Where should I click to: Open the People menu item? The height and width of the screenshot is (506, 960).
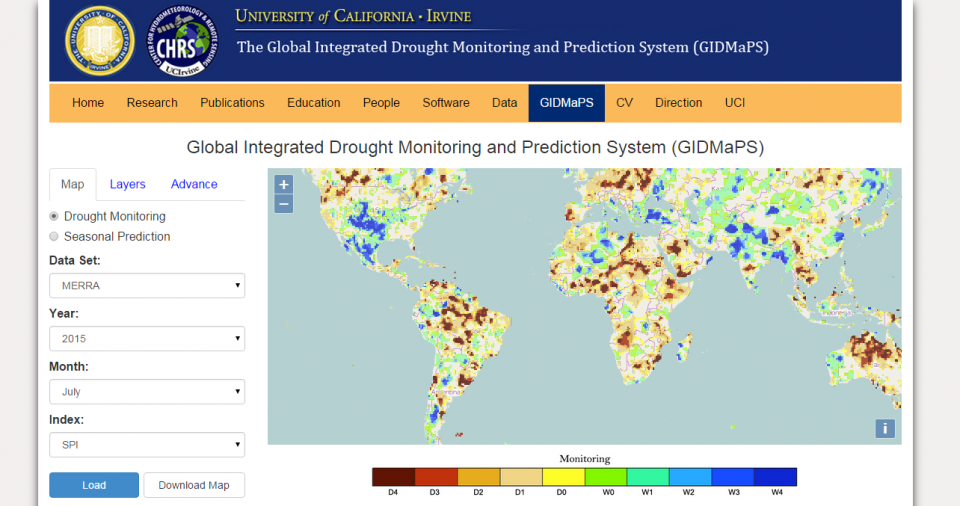click(x=381, y=103)
